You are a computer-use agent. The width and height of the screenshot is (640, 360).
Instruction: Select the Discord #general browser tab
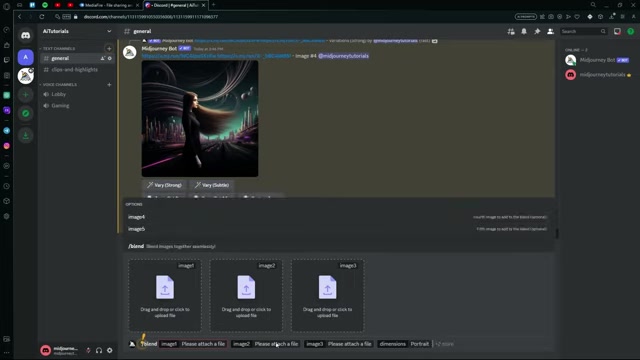[x=175, y=5]
